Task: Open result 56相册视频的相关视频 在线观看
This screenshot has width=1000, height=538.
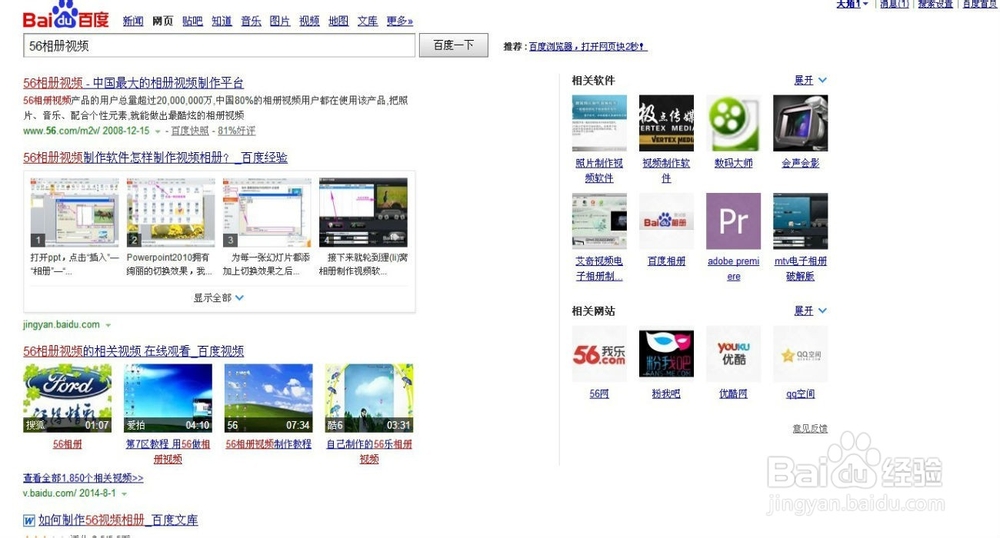Action: [133, 351]
